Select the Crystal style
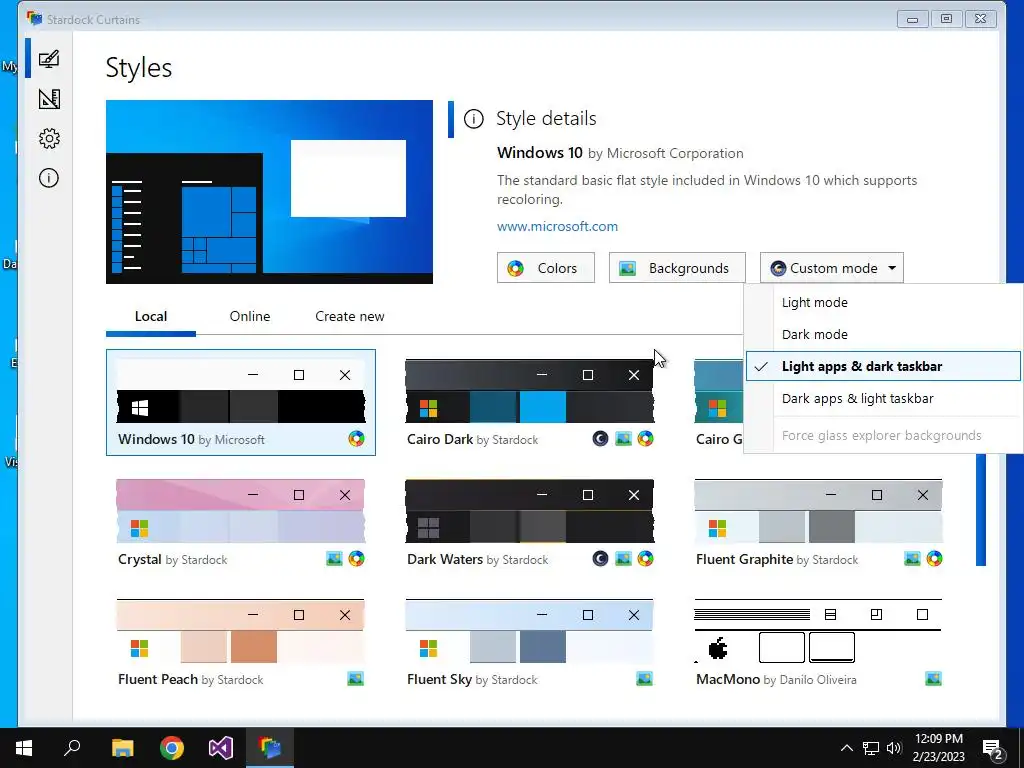This screenshot has height=768, width=1024. pos(240,522)
